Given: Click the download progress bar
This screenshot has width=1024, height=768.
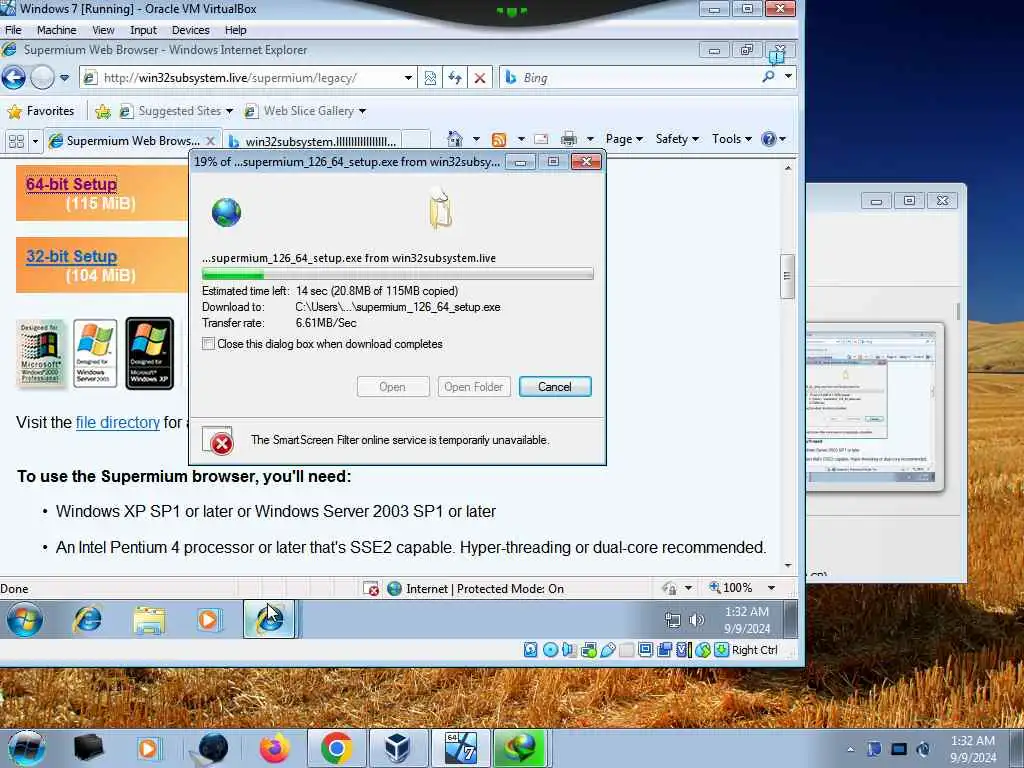Looking at the screenshot, I should click(x=398, y=274).
